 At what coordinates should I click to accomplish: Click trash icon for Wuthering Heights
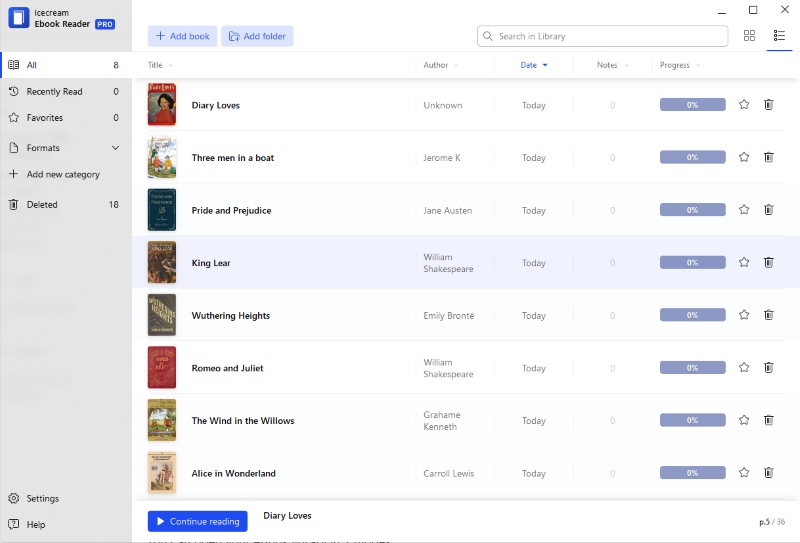768,315
